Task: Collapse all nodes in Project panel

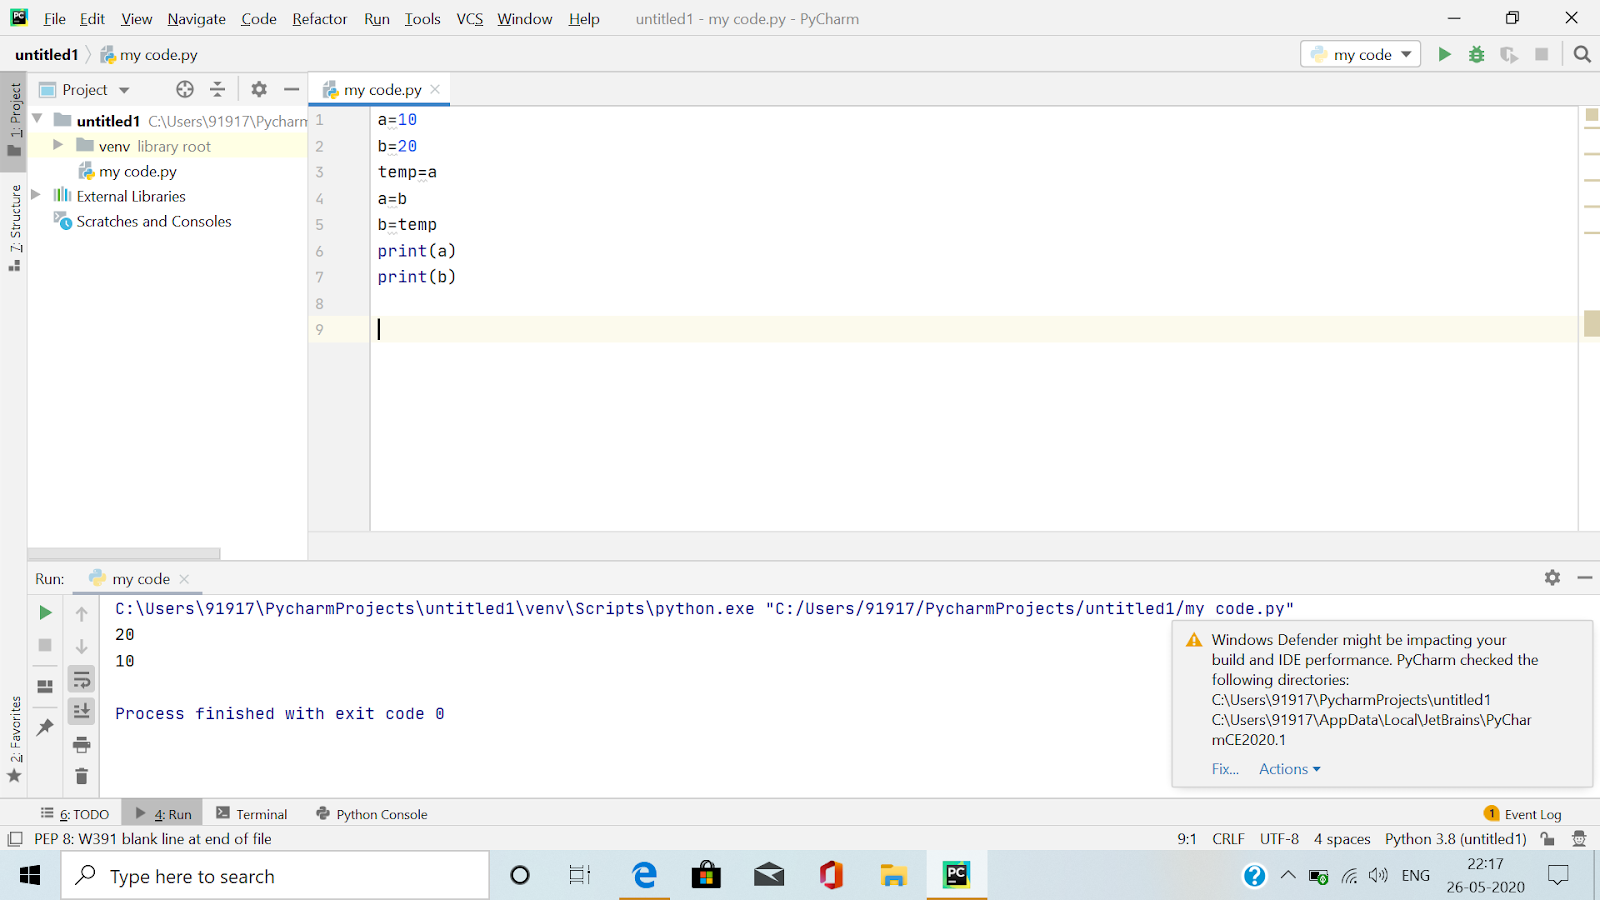Action: 217,89
